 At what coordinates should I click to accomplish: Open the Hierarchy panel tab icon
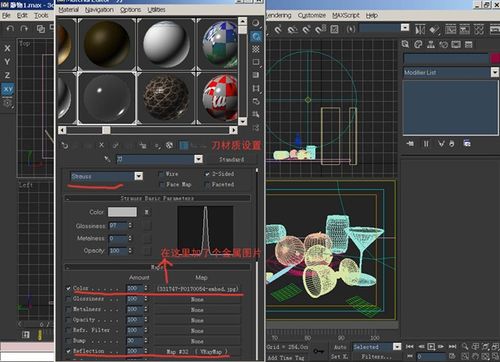tap(431, 44)
